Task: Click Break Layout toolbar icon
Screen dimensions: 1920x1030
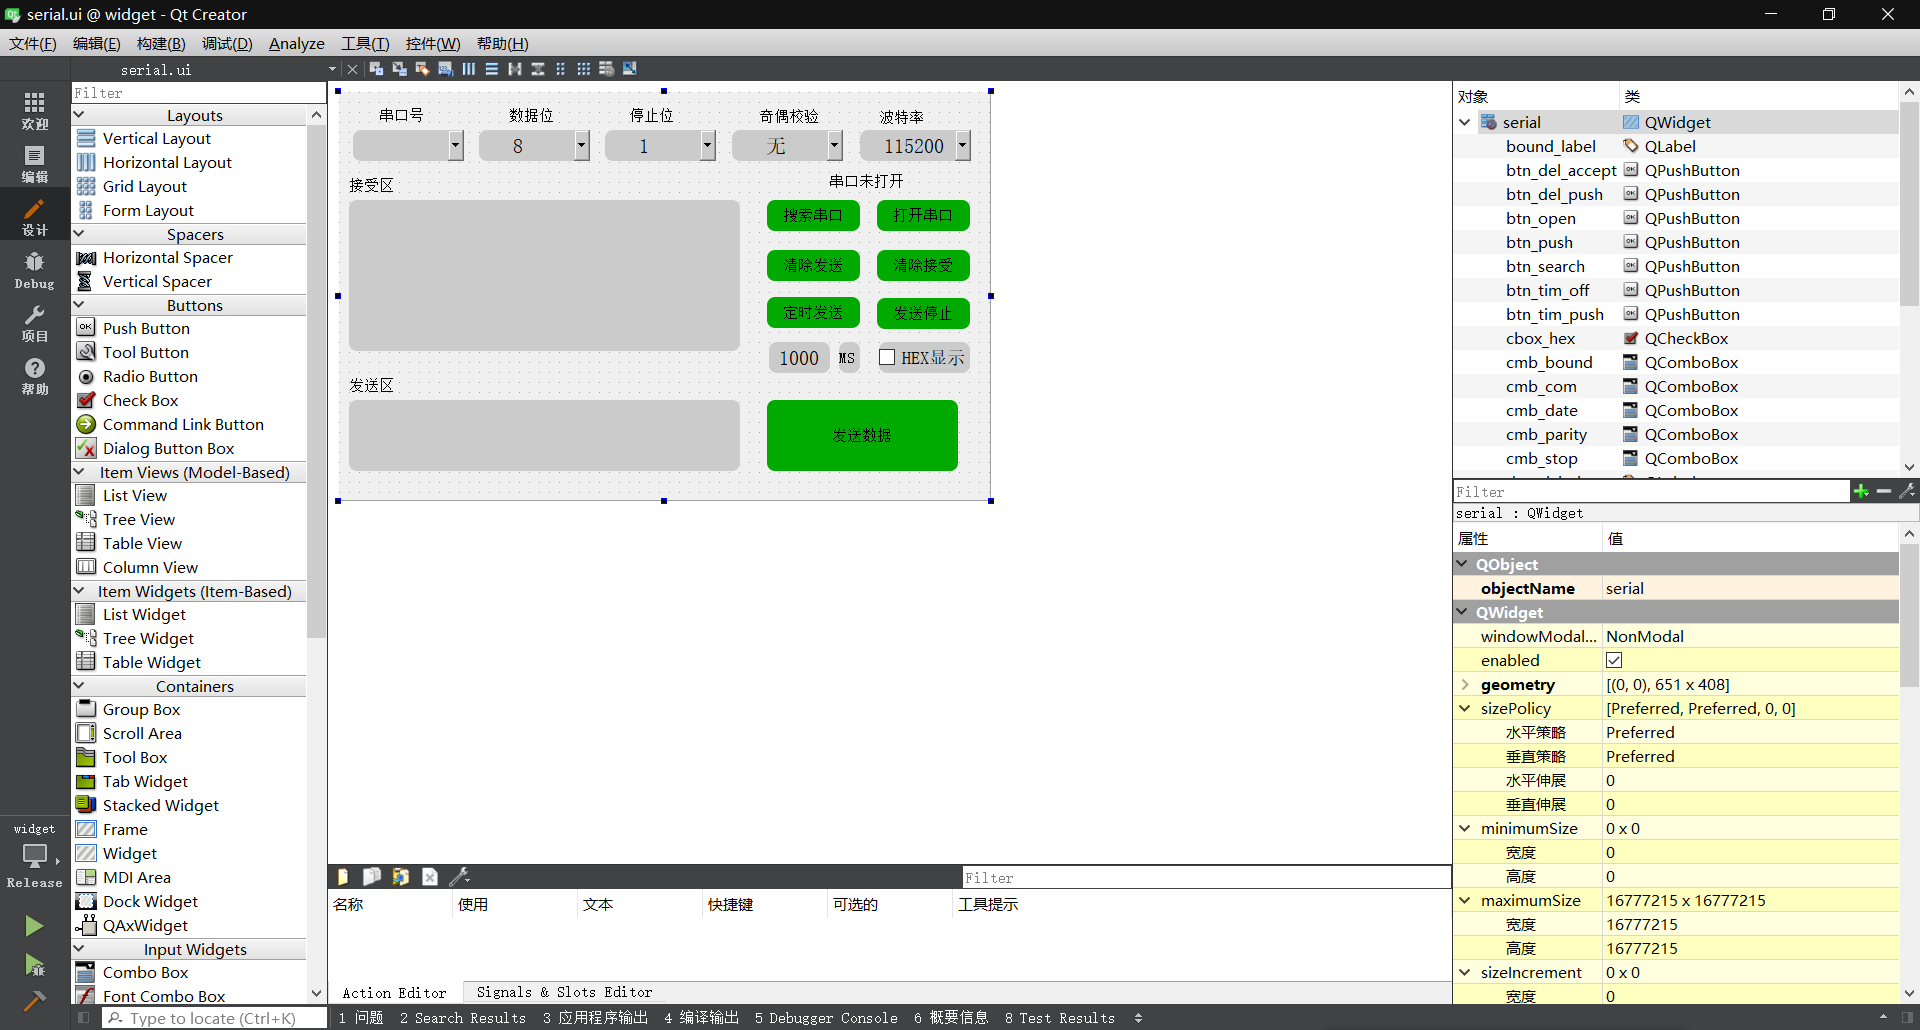Action: 606,69
